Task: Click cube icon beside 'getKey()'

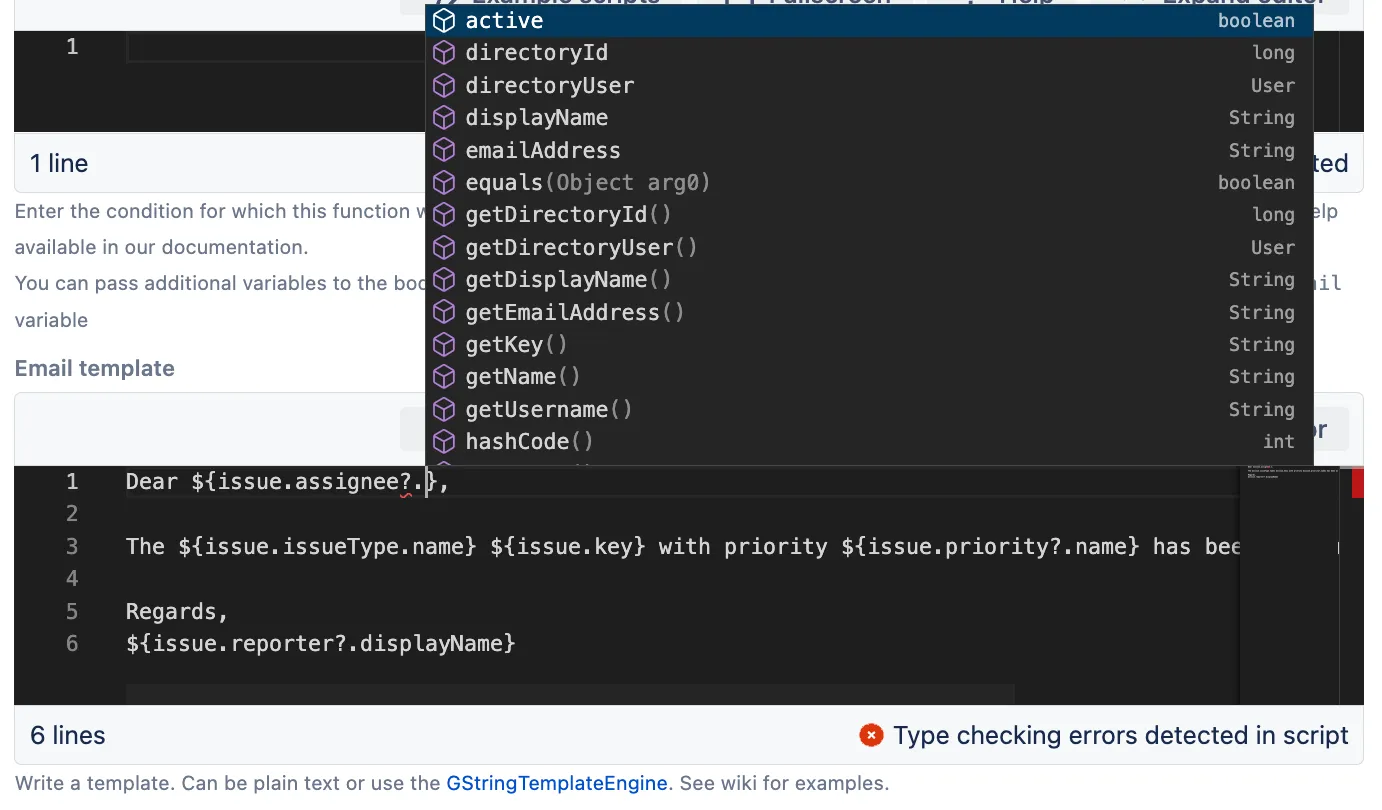Action: pyautogui.click(x=444, y=345)
